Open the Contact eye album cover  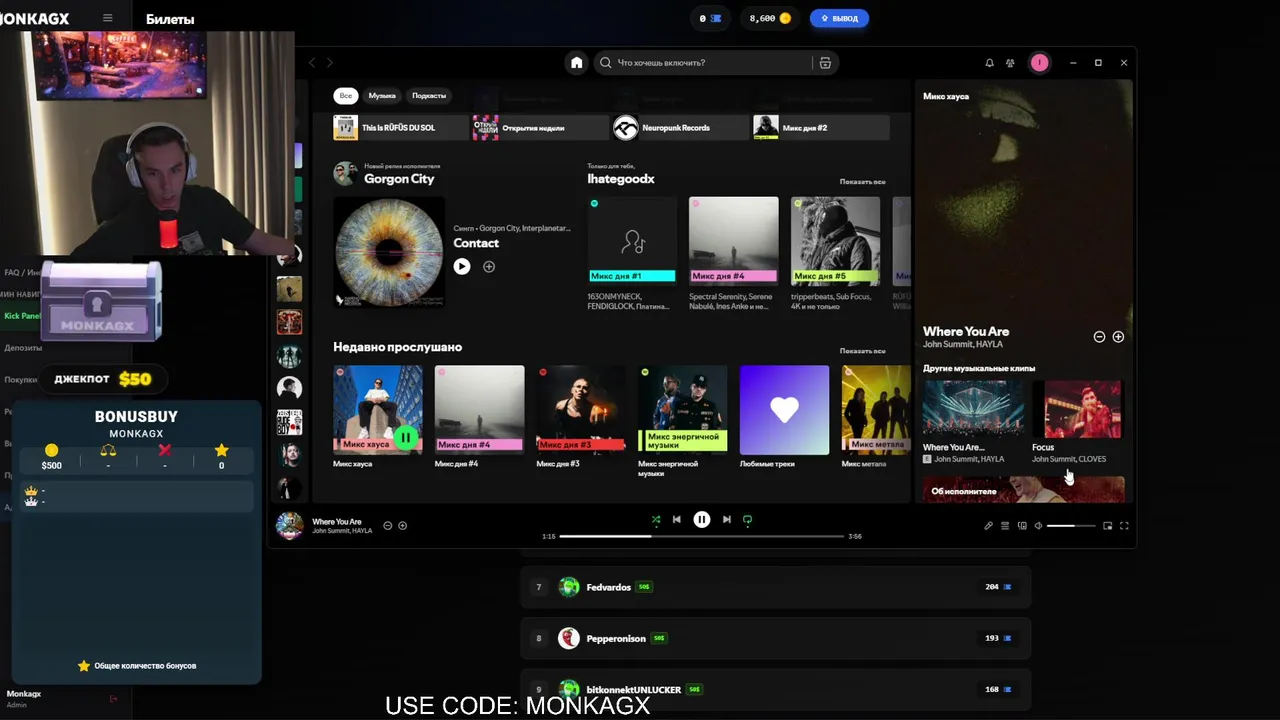(x=389, y=252)
